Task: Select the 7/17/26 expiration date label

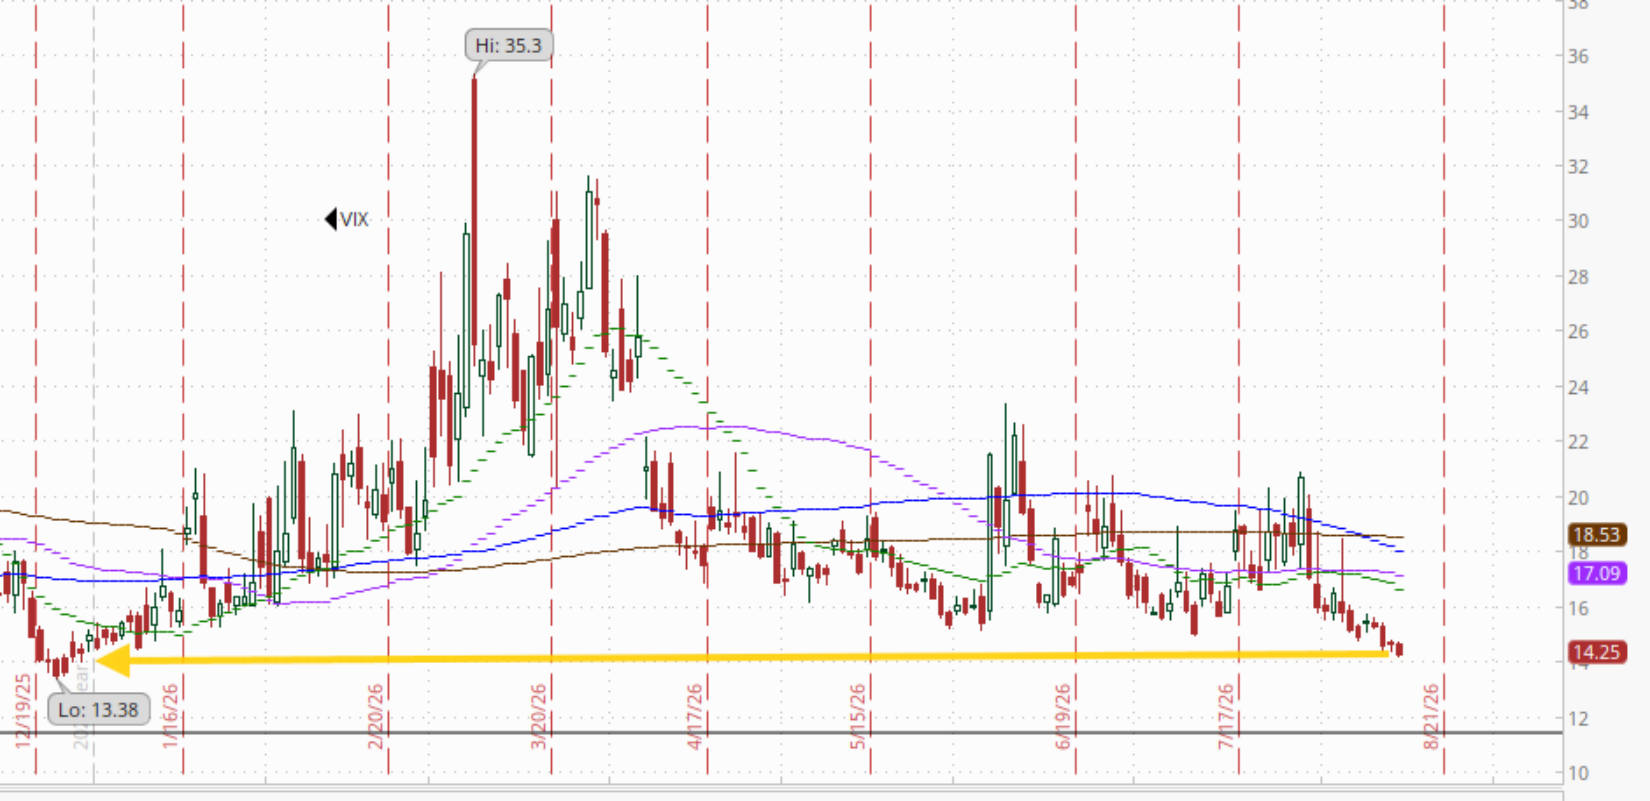Action: pyautogui.click(x=1226, y=715)
